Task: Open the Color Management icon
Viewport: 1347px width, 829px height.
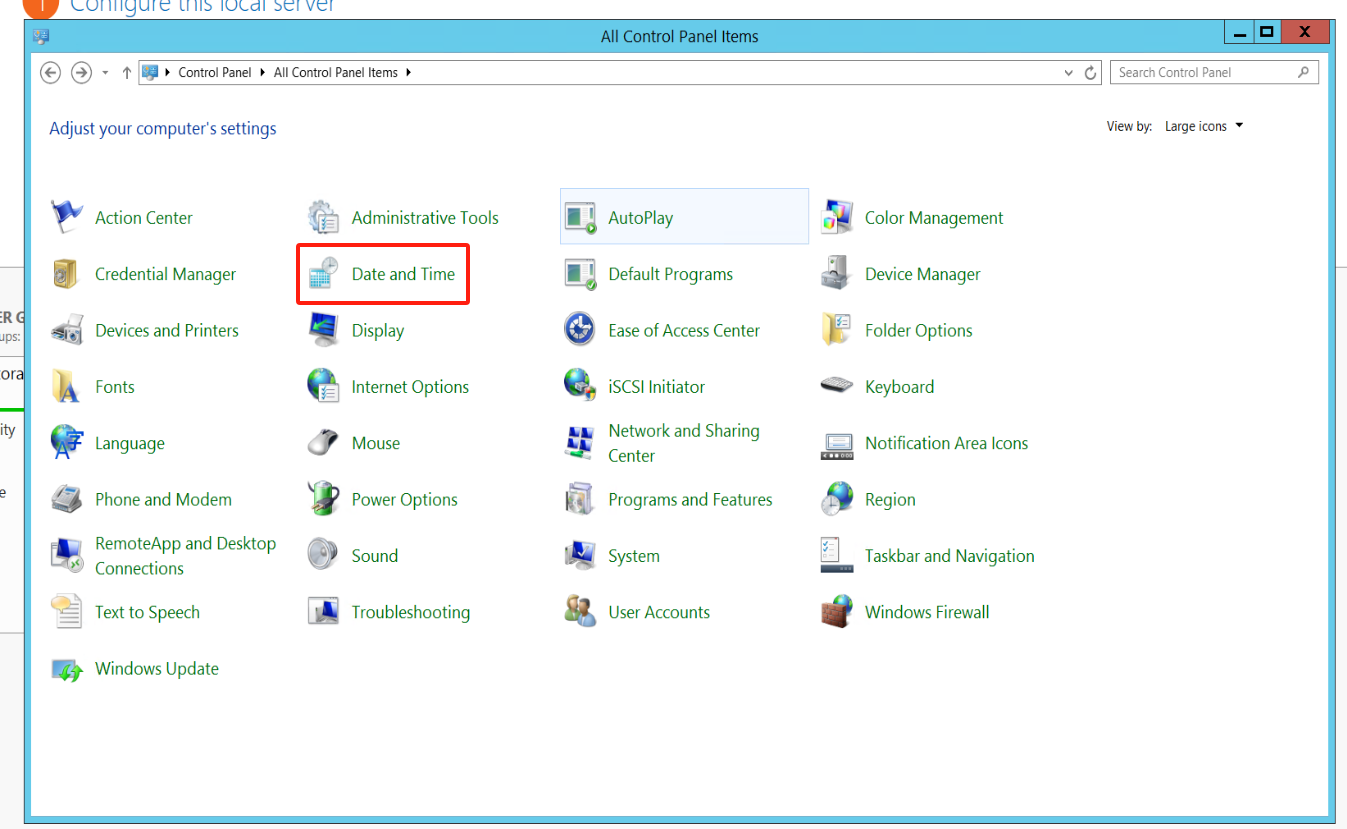Action: [837, 217]
